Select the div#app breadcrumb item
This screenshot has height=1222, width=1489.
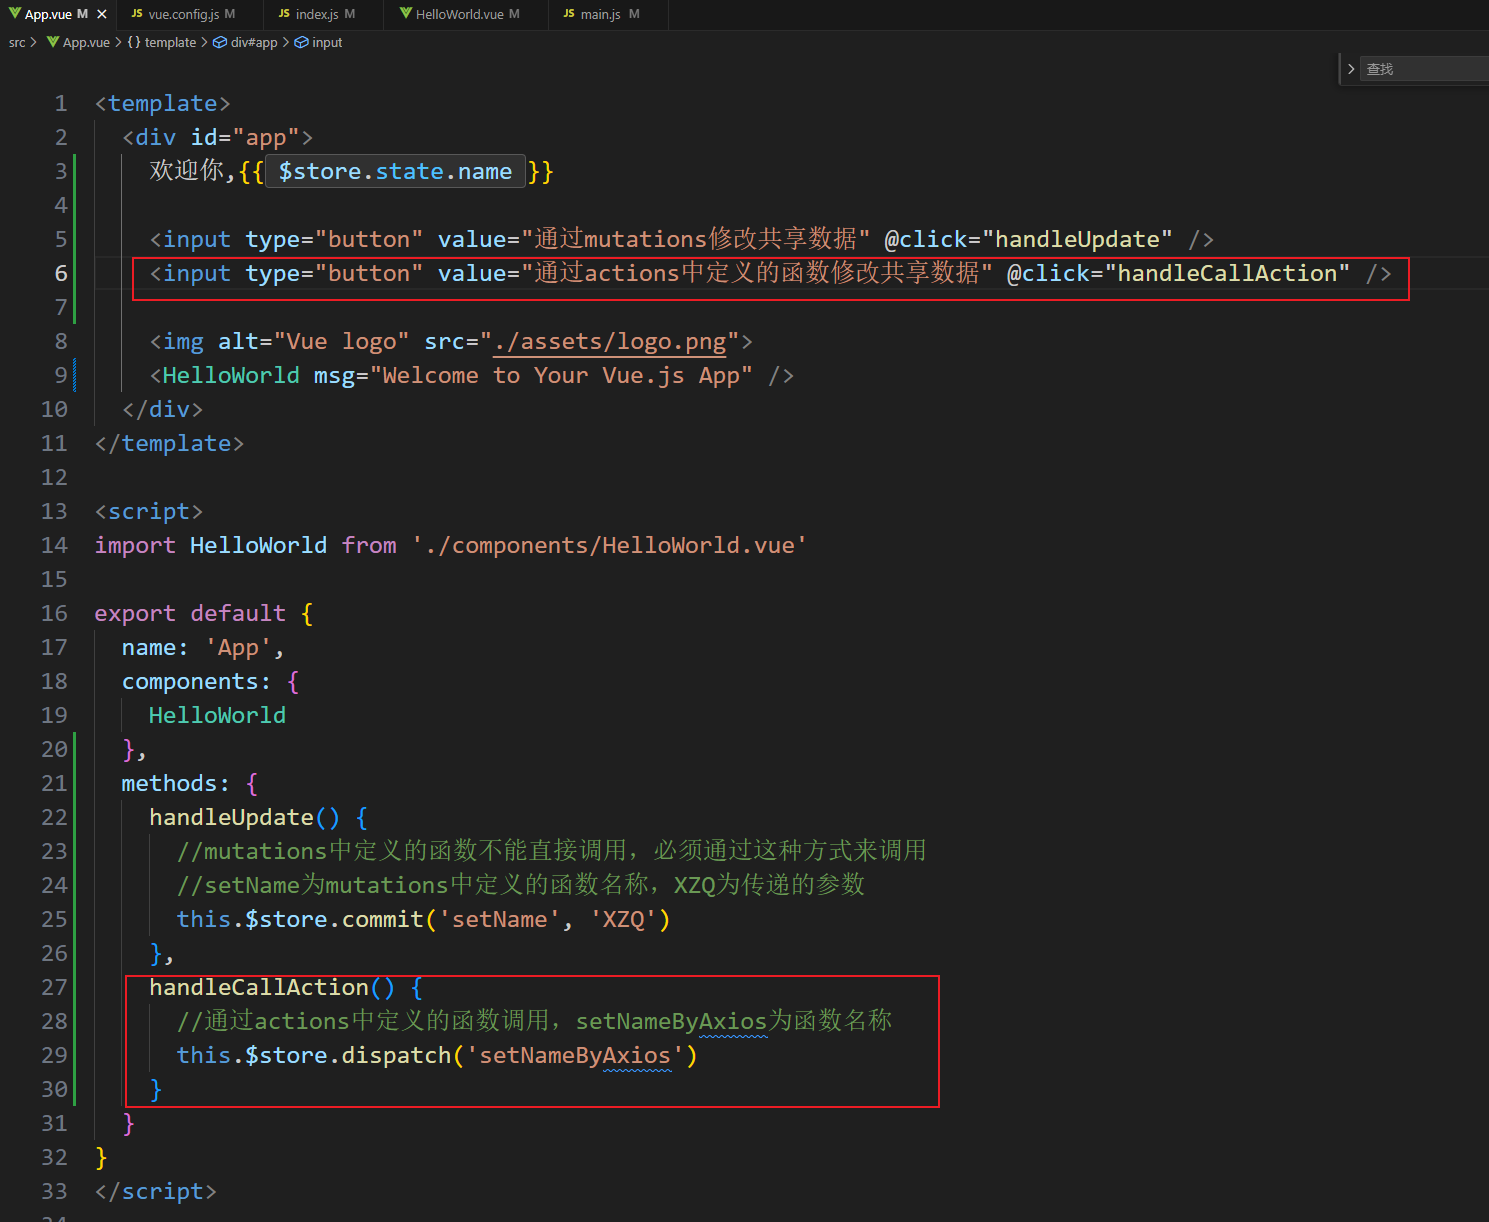pos(254,42)
